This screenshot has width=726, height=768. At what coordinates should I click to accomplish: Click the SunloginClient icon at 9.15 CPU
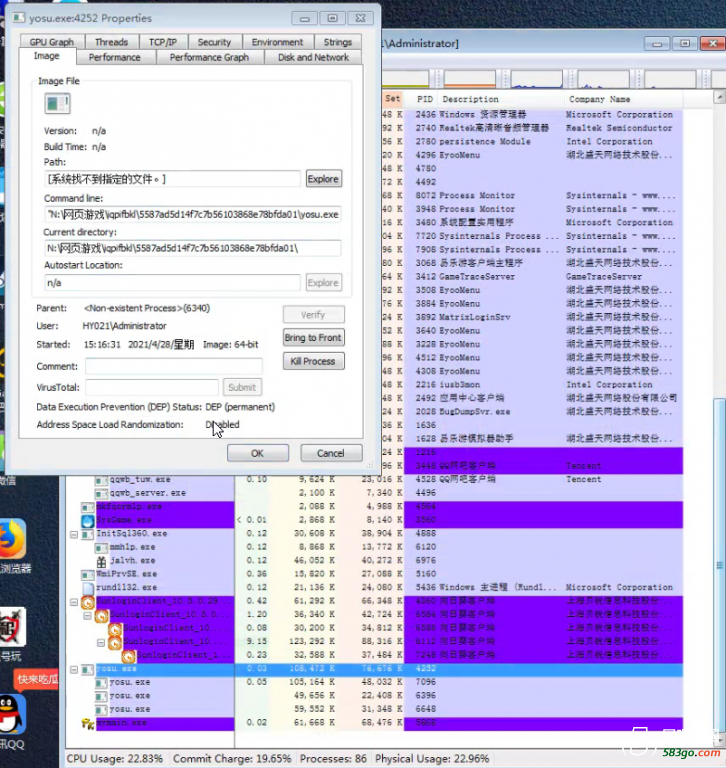click(115, 642)
